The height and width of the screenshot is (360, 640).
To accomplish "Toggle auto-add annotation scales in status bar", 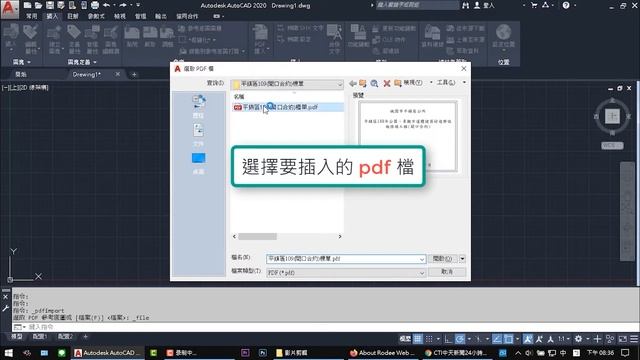I will pos(539,339).
